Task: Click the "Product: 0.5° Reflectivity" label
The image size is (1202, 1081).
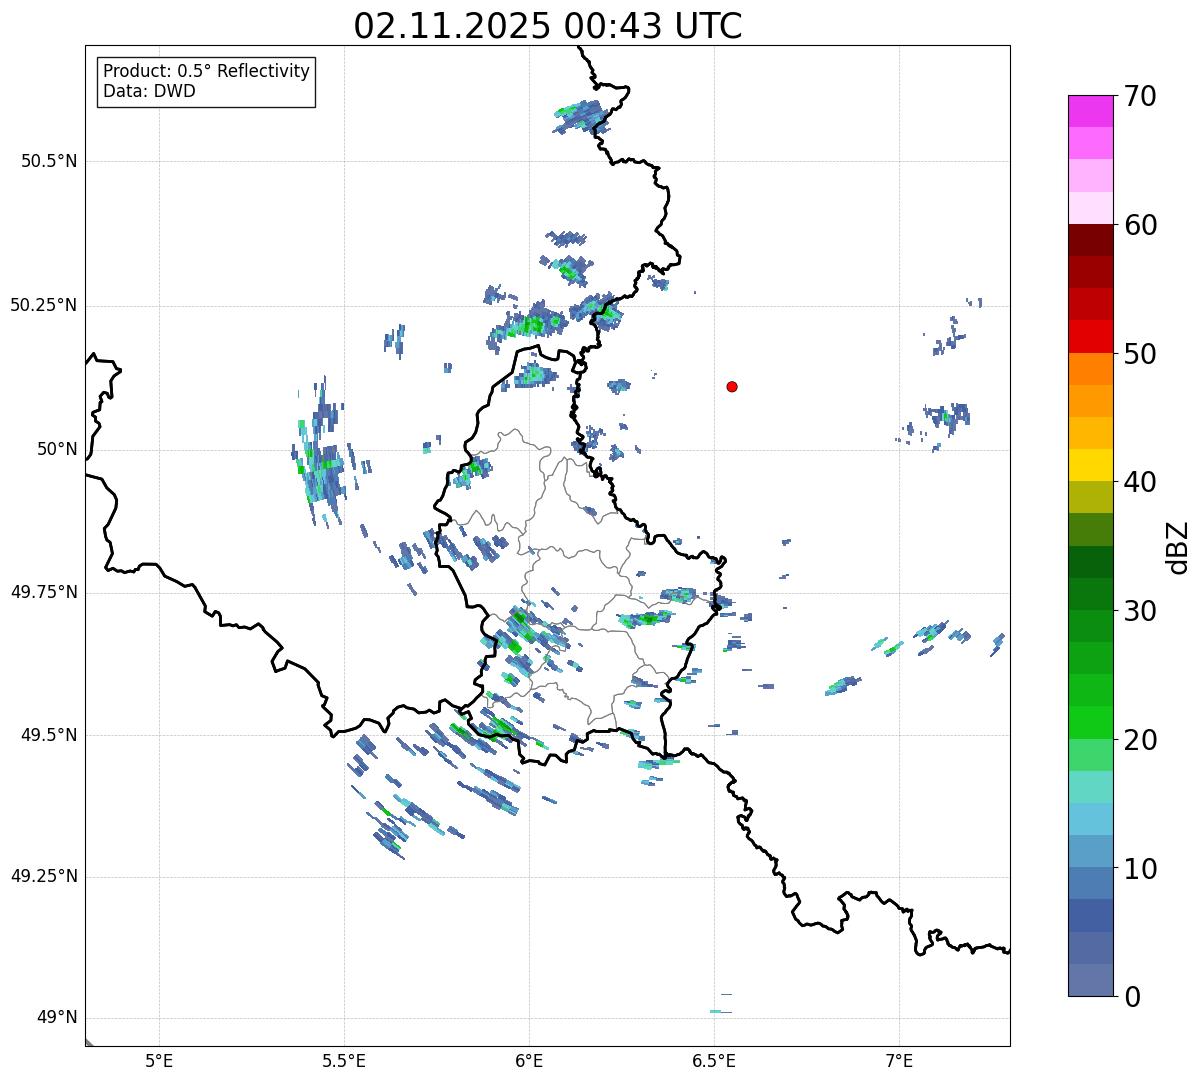Action: click(207, 72)
